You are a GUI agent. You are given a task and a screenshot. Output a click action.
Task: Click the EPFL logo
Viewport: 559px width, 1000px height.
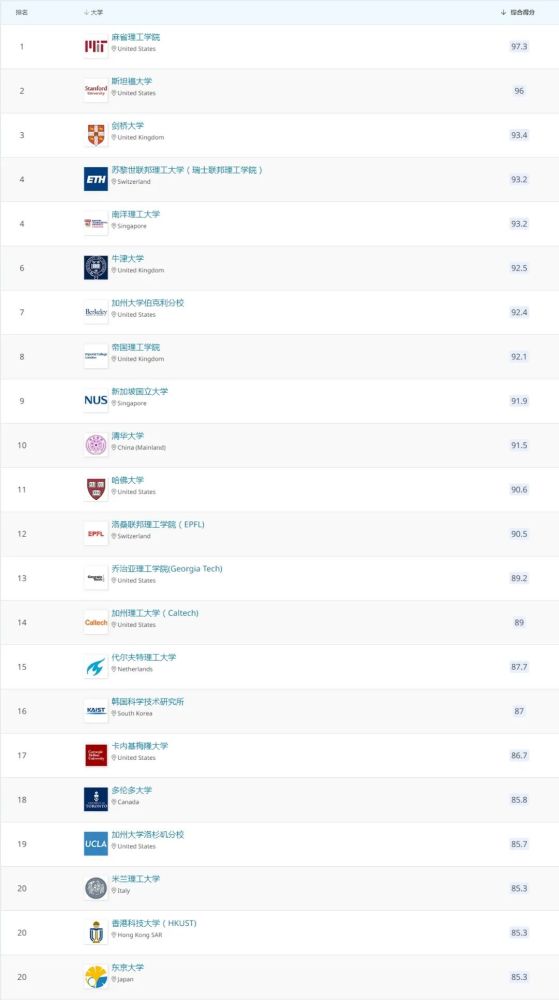(96, 534)
